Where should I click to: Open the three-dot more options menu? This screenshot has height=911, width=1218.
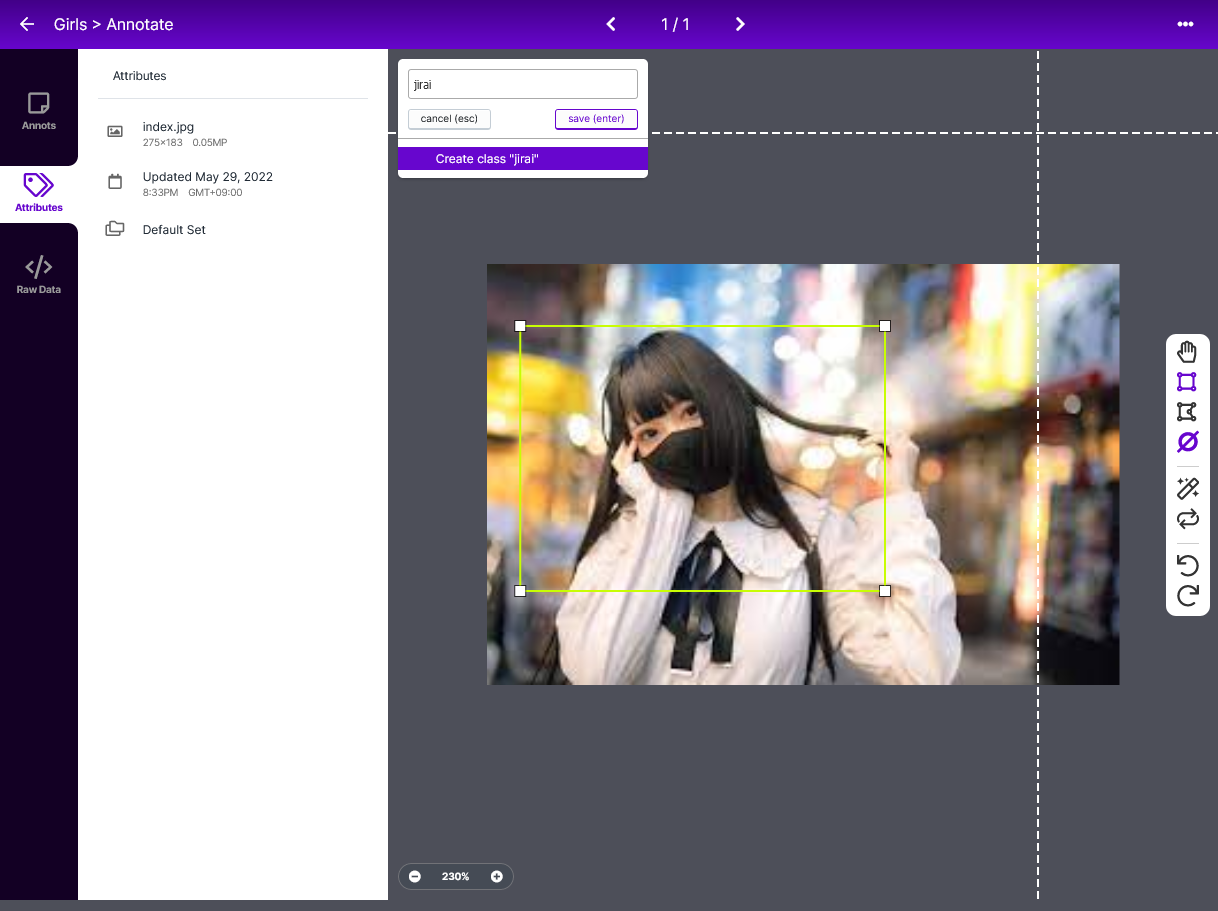coord(1185,24)
